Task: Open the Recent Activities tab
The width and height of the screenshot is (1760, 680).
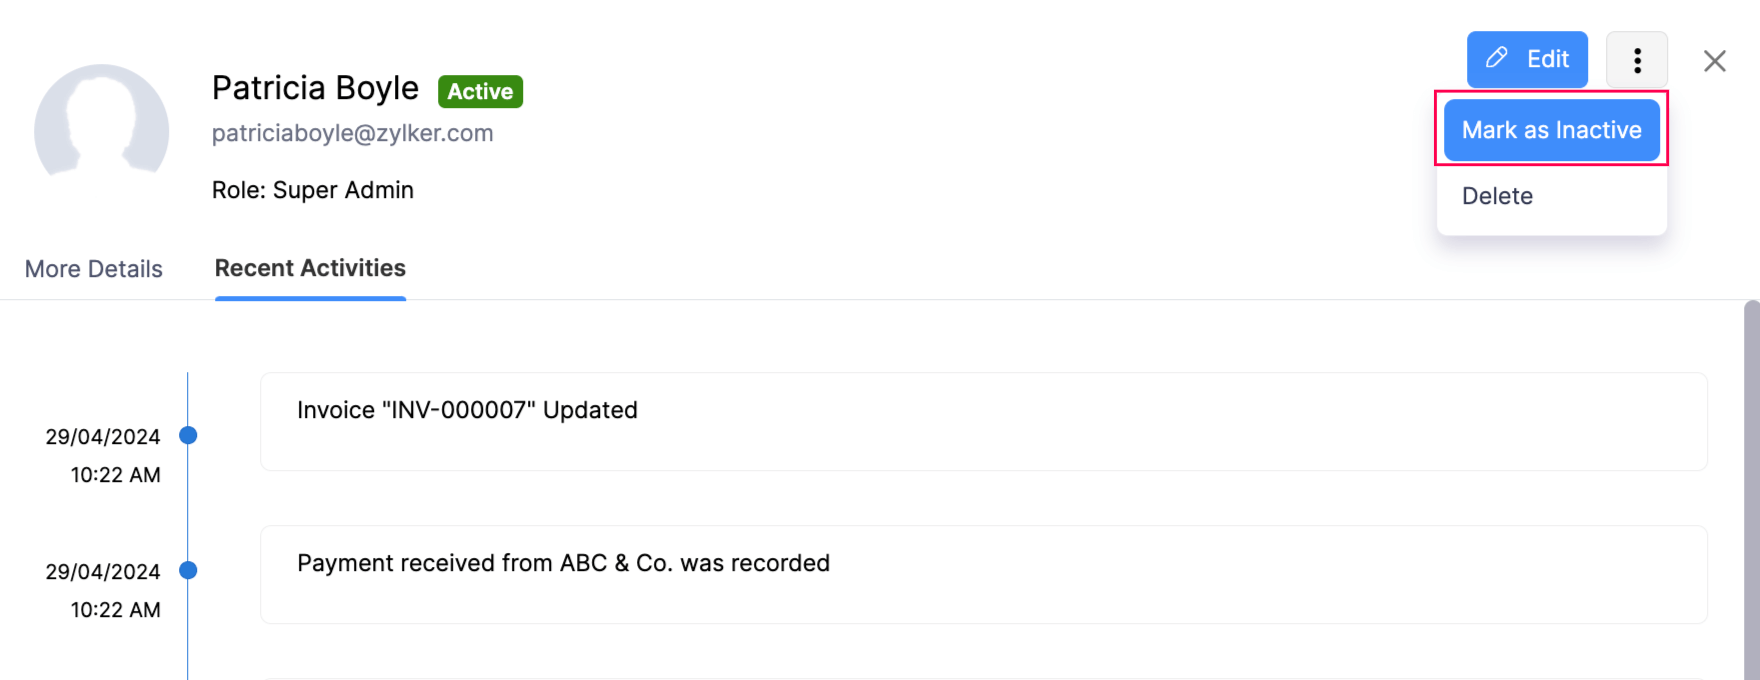Action: pyautogui.click(x=310, y=268)
